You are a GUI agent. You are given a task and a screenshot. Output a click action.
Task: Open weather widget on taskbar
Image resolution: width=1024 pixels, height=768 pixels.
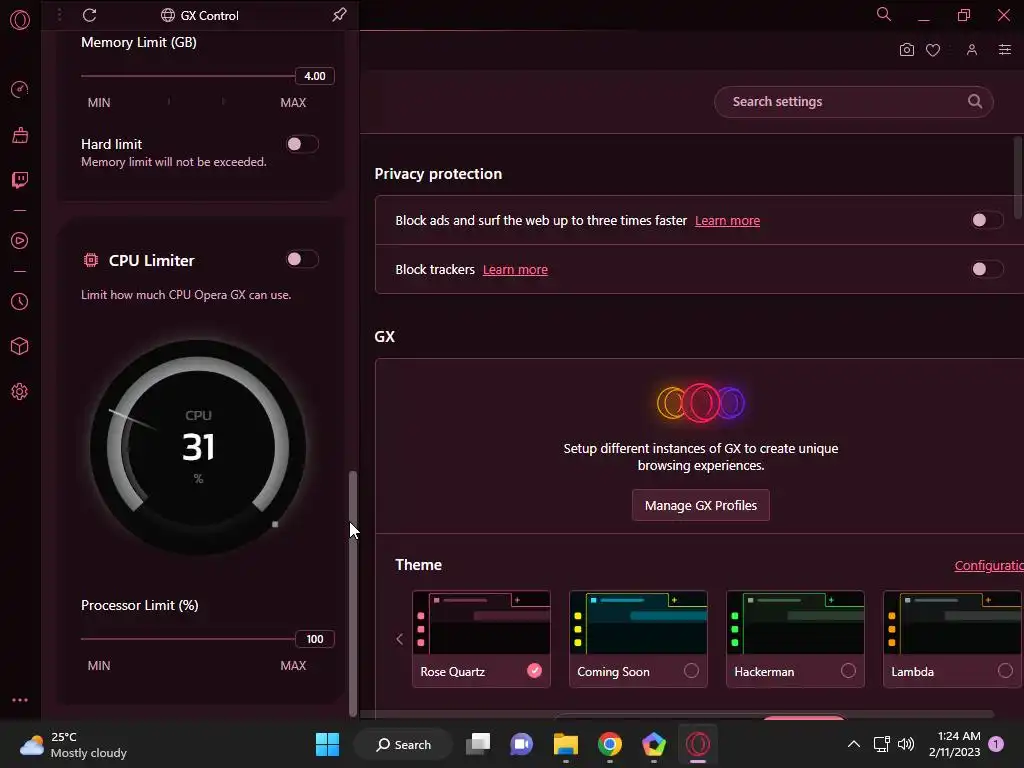(73, 744)
